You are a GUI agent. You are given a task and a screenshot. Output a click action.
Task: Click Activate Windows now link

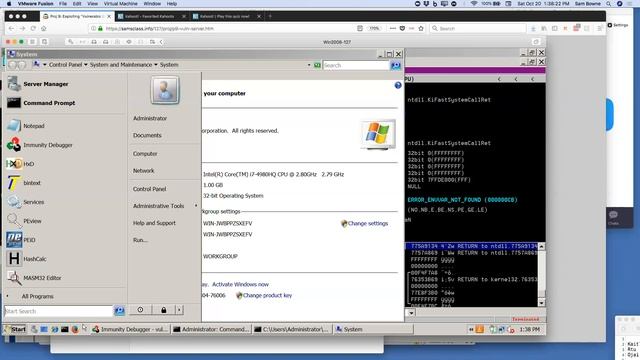tap(240, 284)
